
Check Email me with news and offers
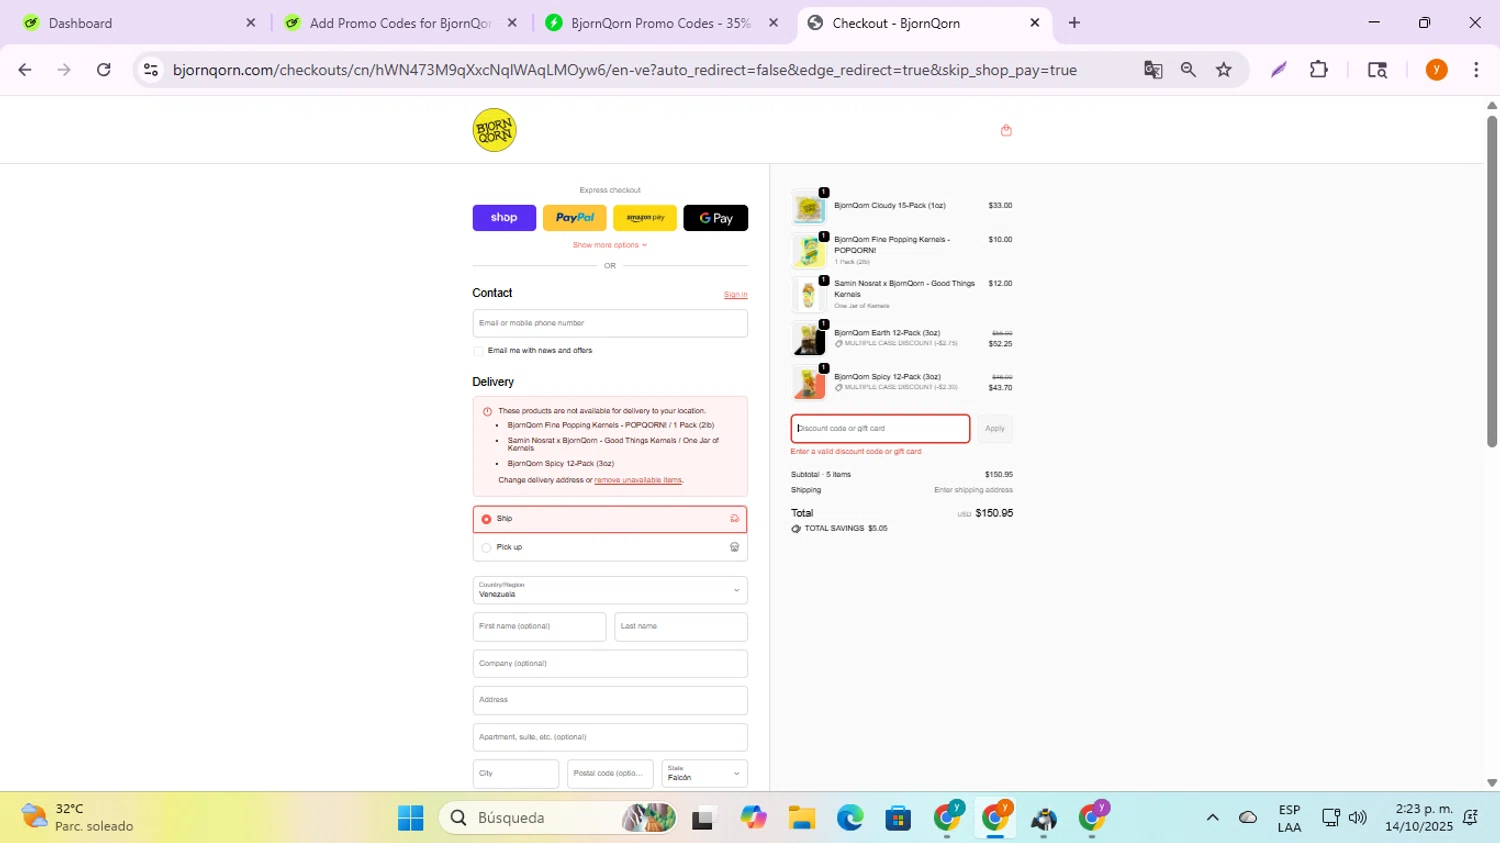coord(479,351)
